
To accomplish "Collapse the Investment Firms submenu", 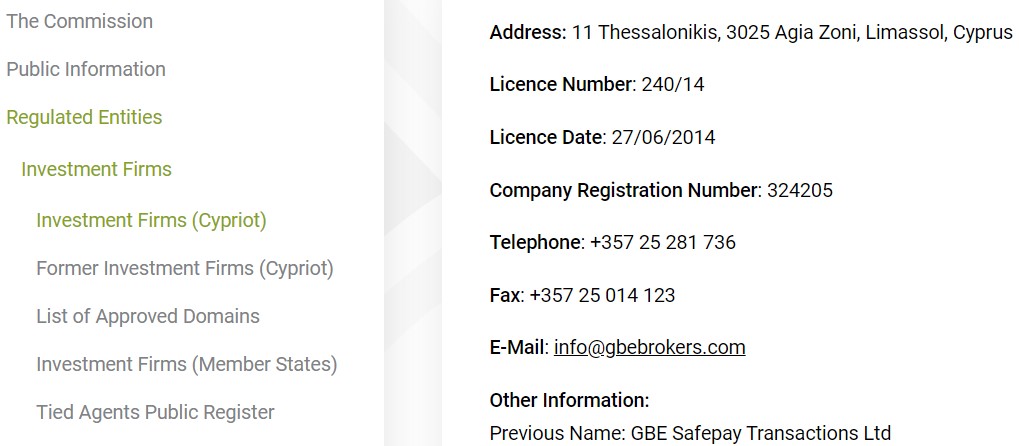I will point(96,169).
